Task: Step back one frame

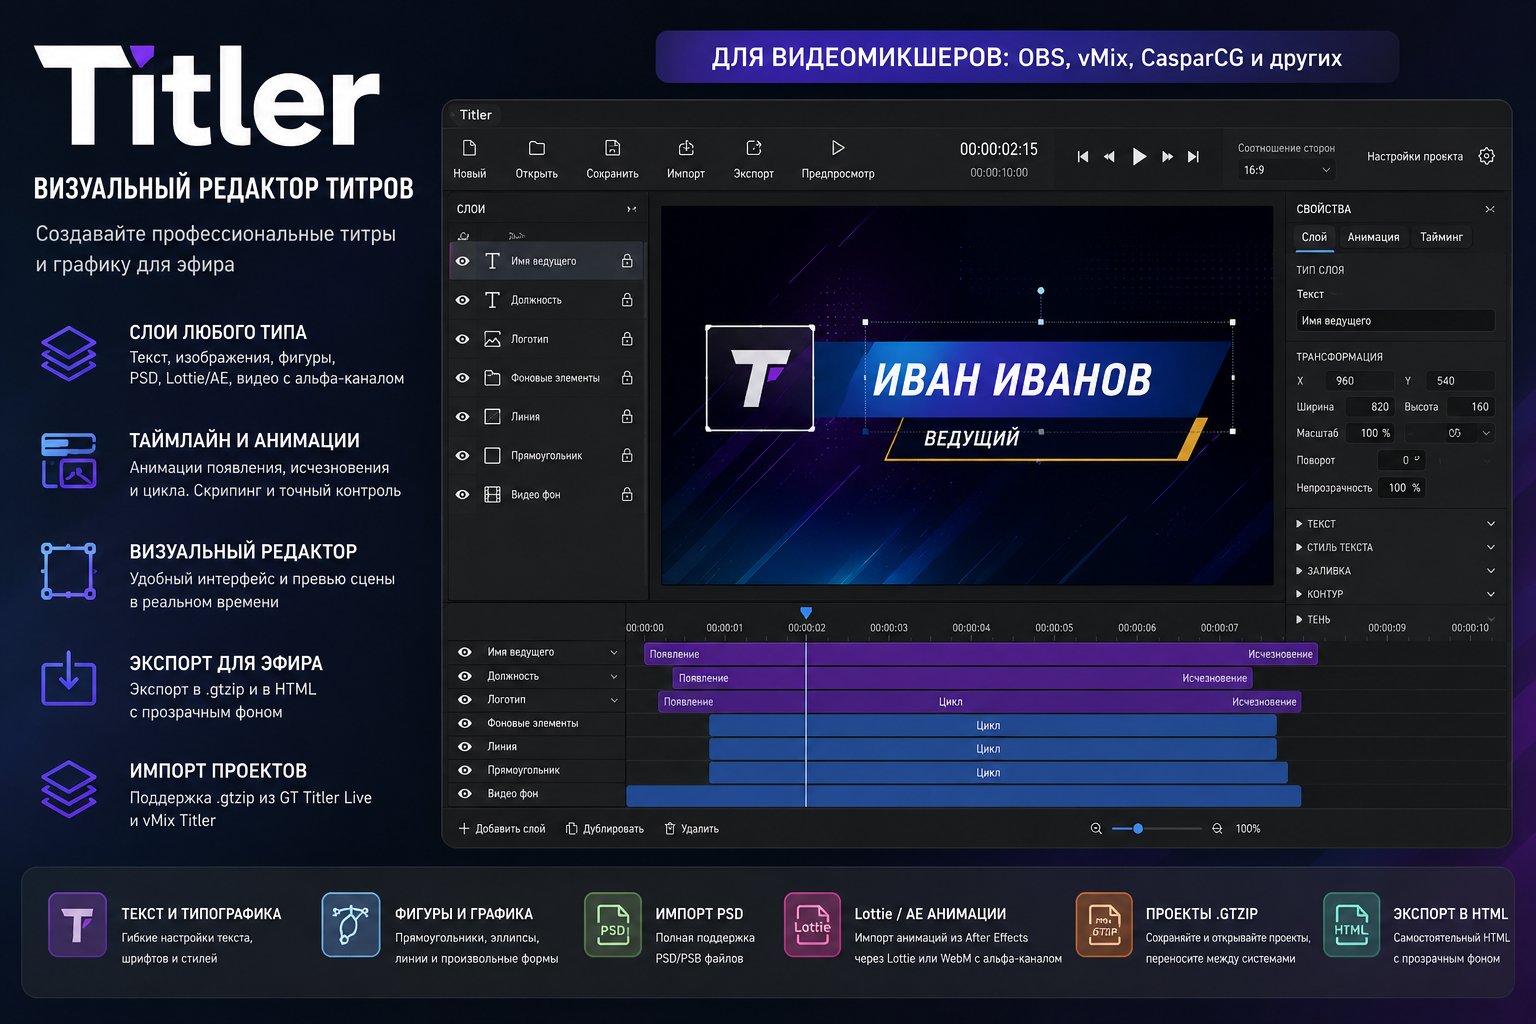Action: [1109, 156]
